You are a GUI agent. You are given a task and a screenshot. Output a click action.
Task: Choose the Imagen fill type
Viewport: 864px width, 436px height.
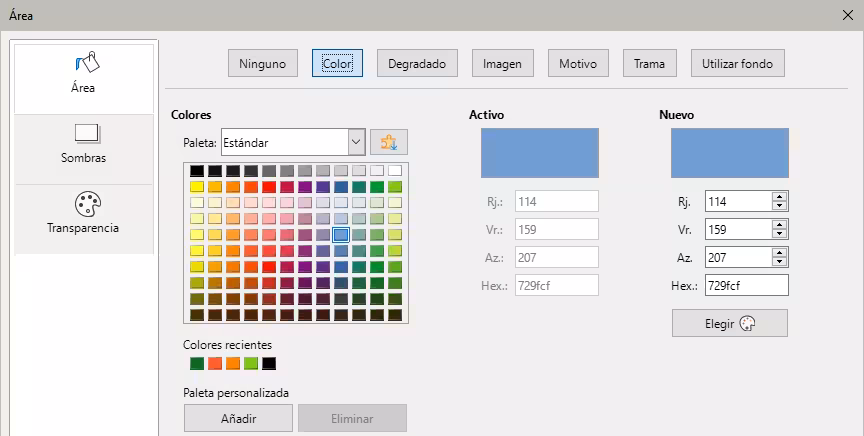(503, 63)
